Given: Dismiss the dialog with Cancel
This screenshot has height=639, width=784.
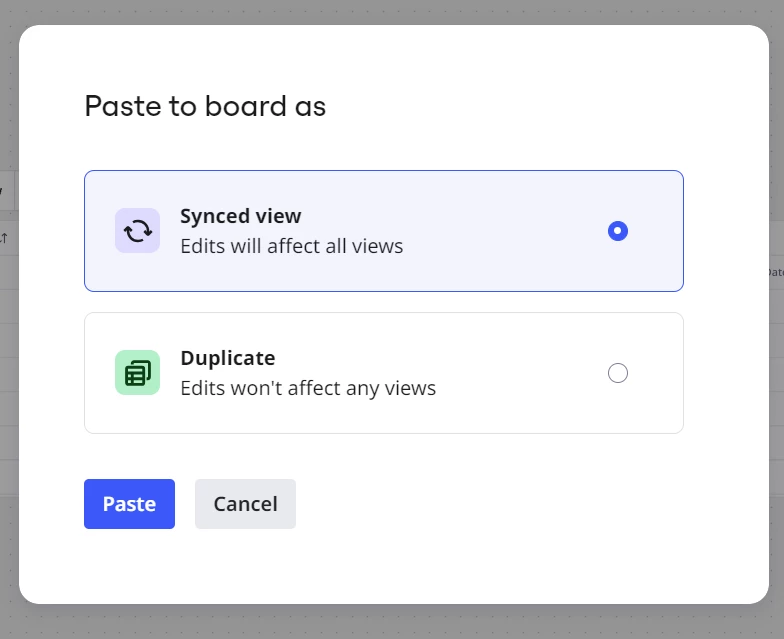Looking at the screenshot, I should click(246, 504).
